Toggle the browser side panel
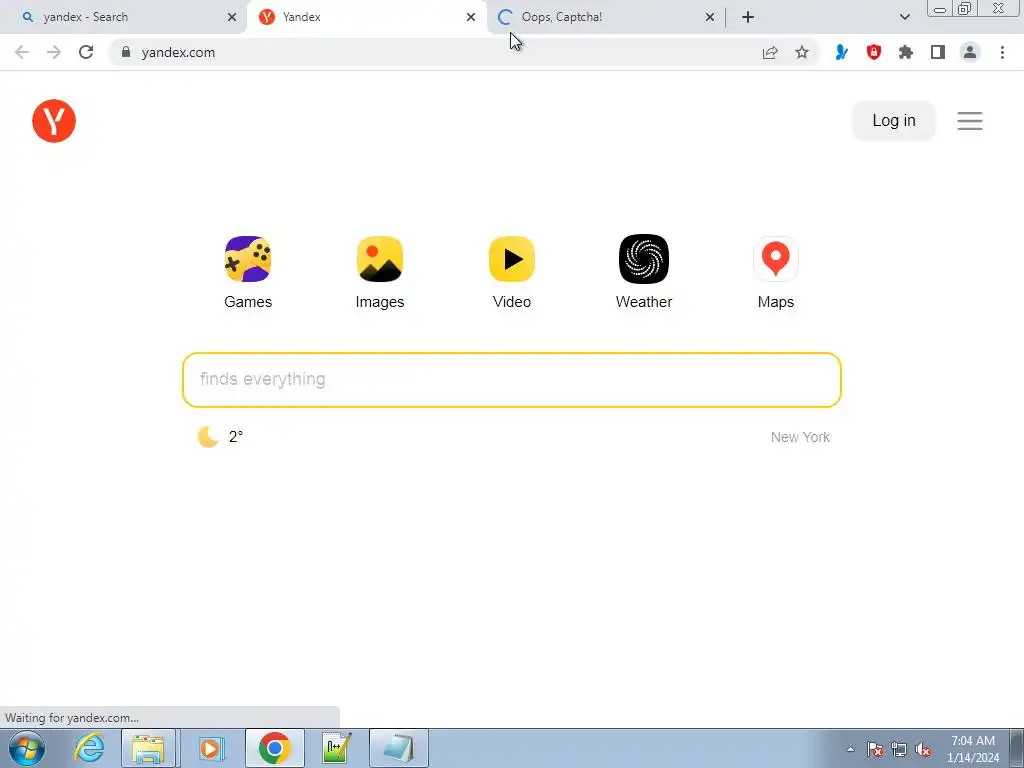The image size is (1024, 768). pos(938,52)
